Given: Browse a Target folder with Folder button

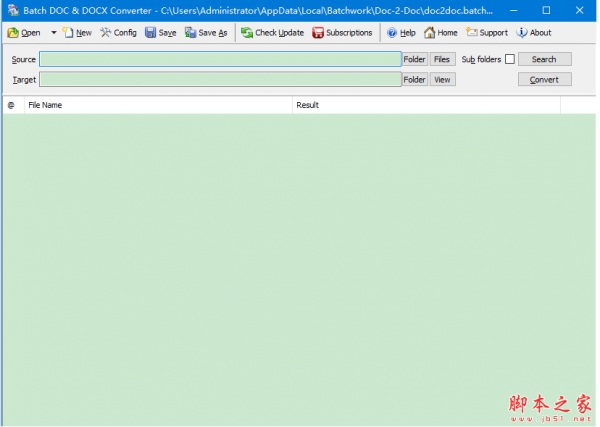Looking at the screenshot, I should 414,80.
